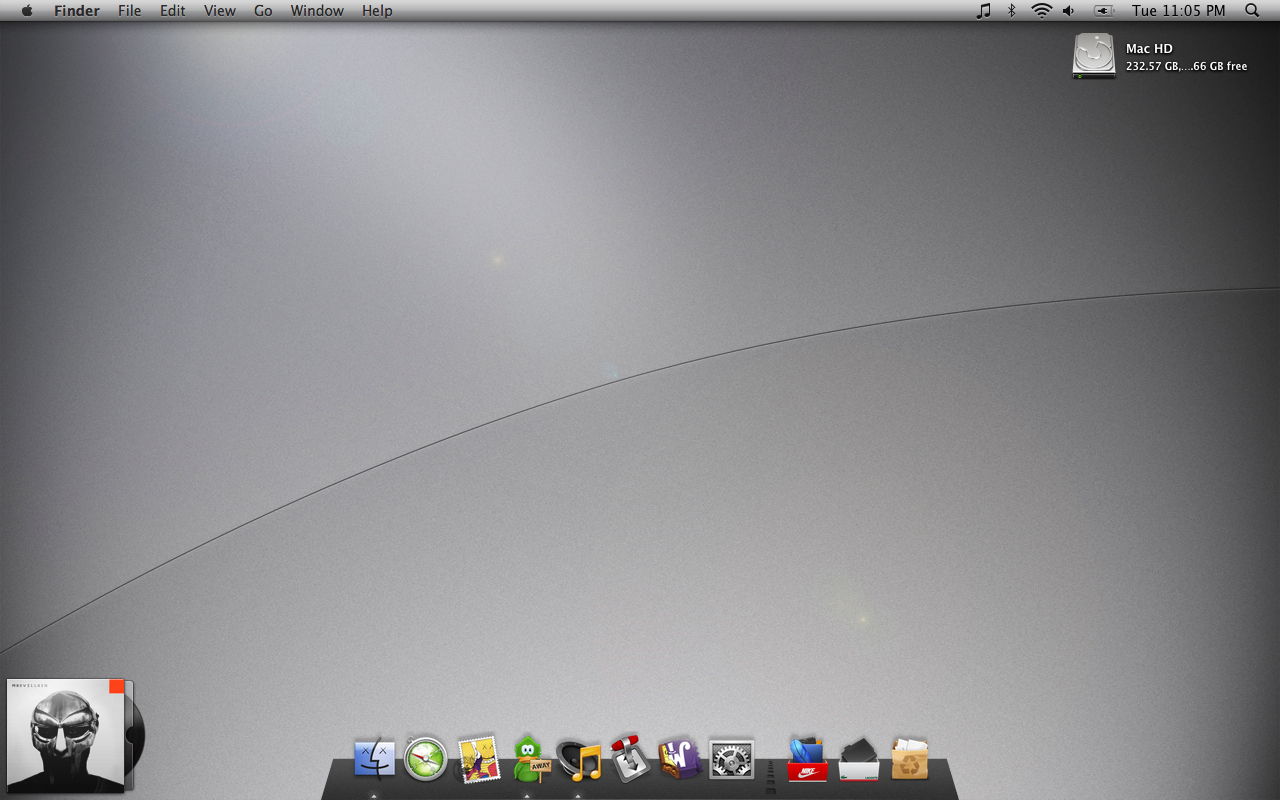1280x800 pixels.
Task: Click the music note menu bar icon
Action: pyautogui.click(x=984, y=11)
